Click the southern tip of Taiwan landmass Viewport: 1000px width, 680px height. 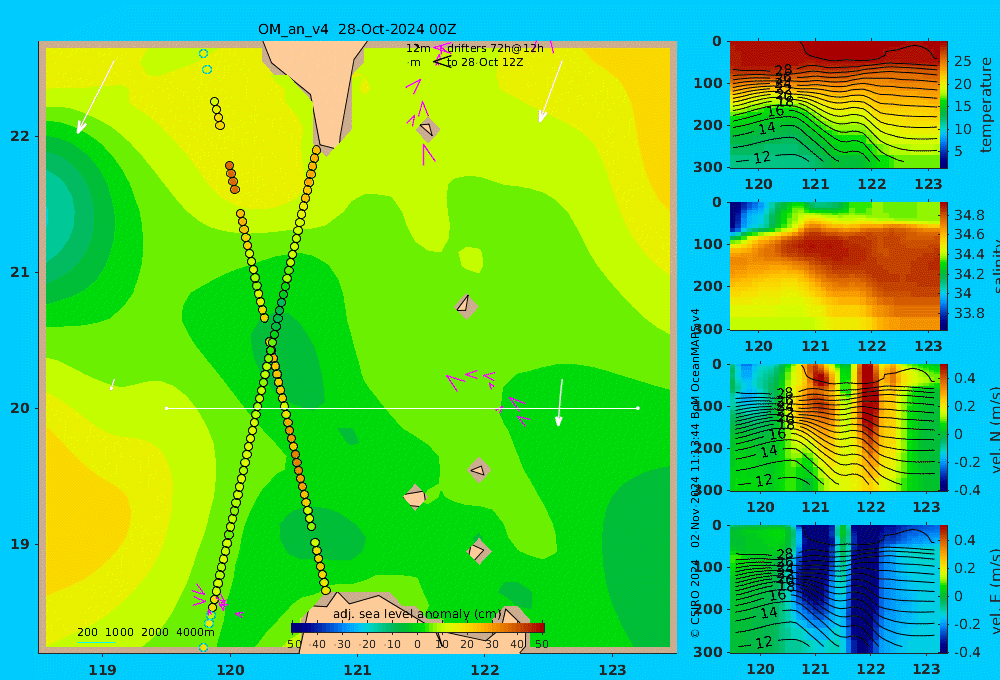[x=327, y=149]
